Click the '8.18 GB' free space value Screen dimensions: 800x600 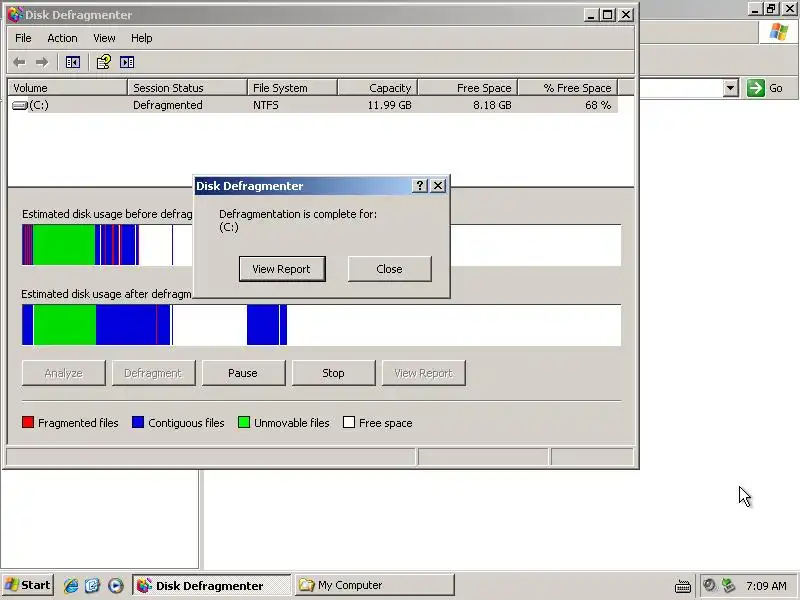click(x=492, y=105)
